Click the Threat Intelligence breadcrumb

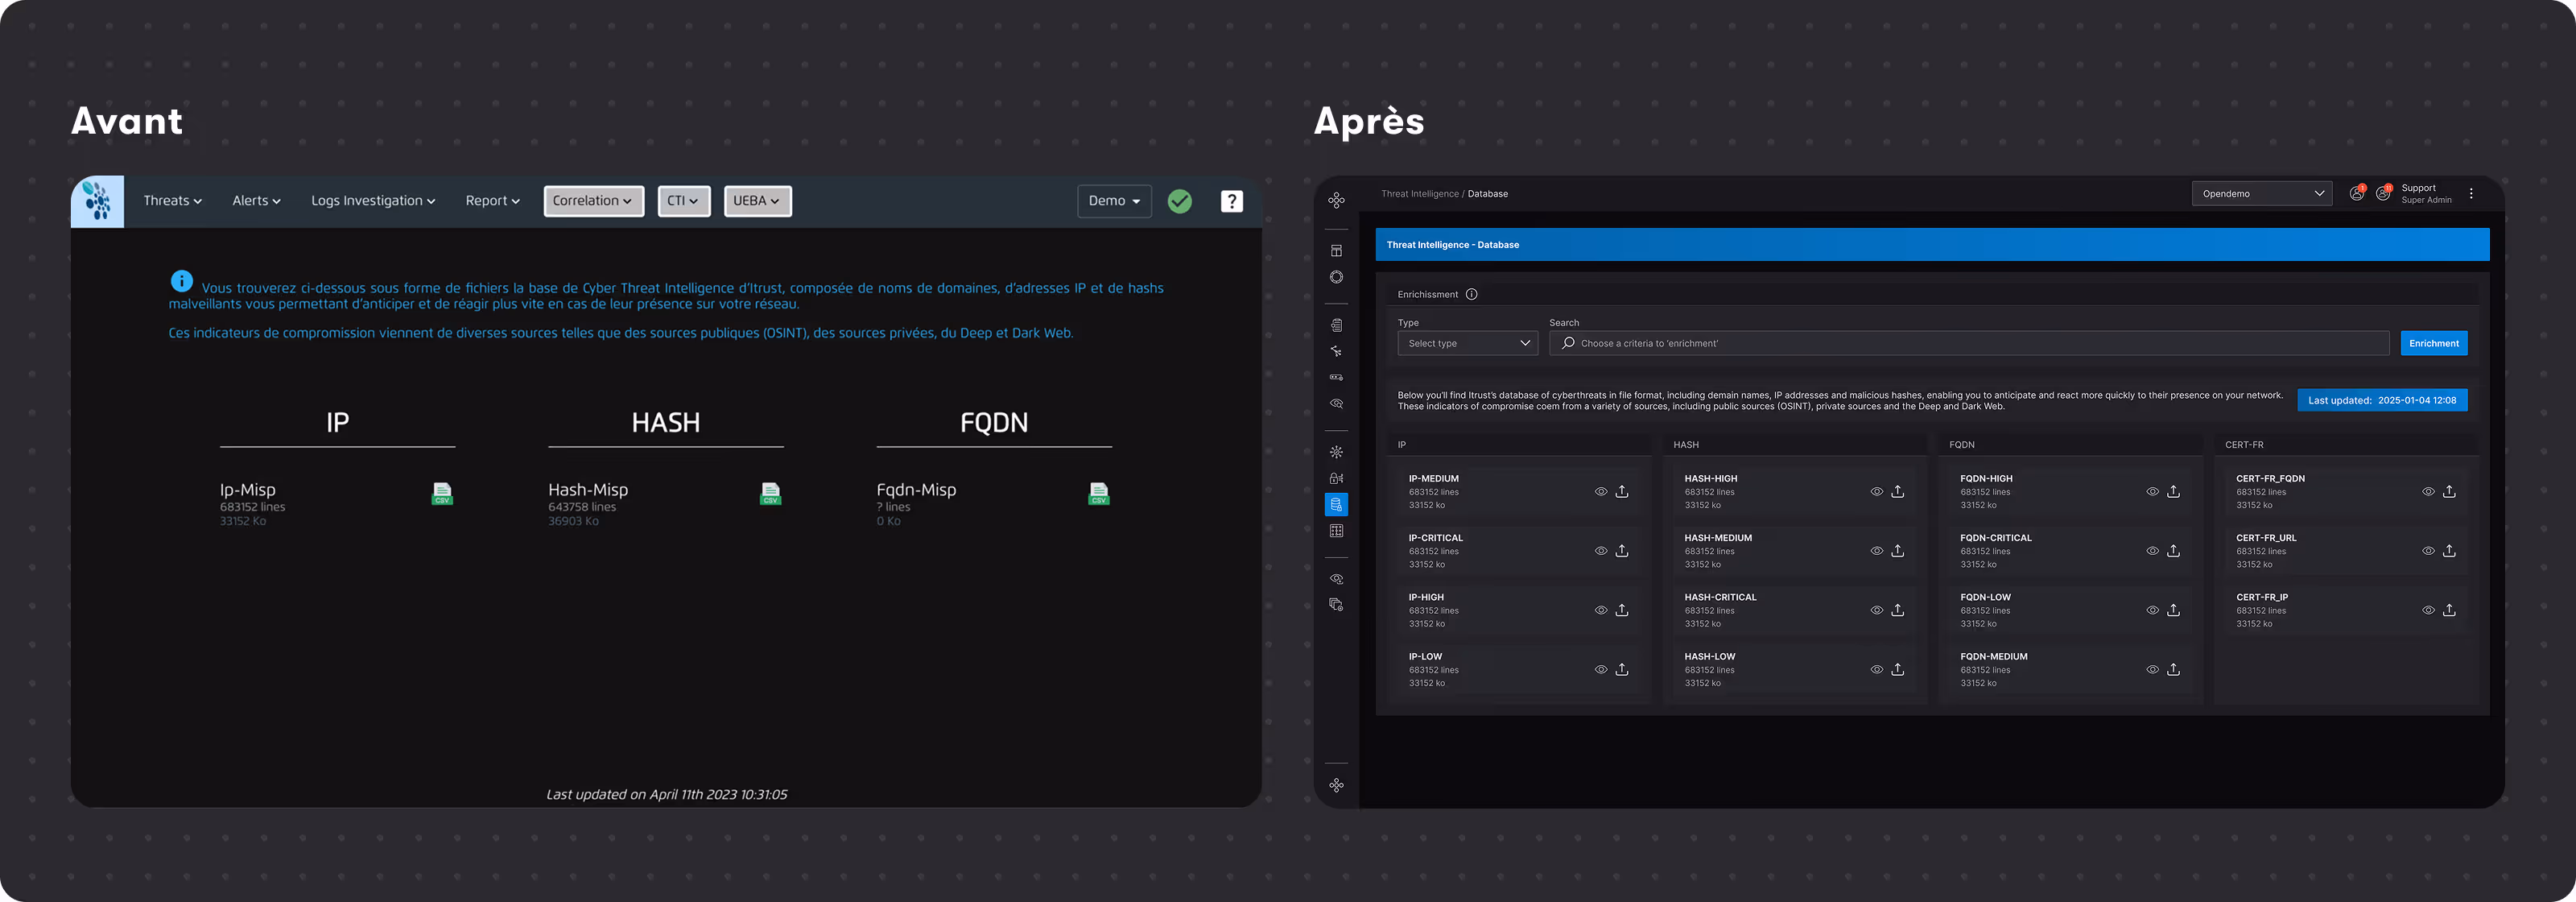[1420, 194]
